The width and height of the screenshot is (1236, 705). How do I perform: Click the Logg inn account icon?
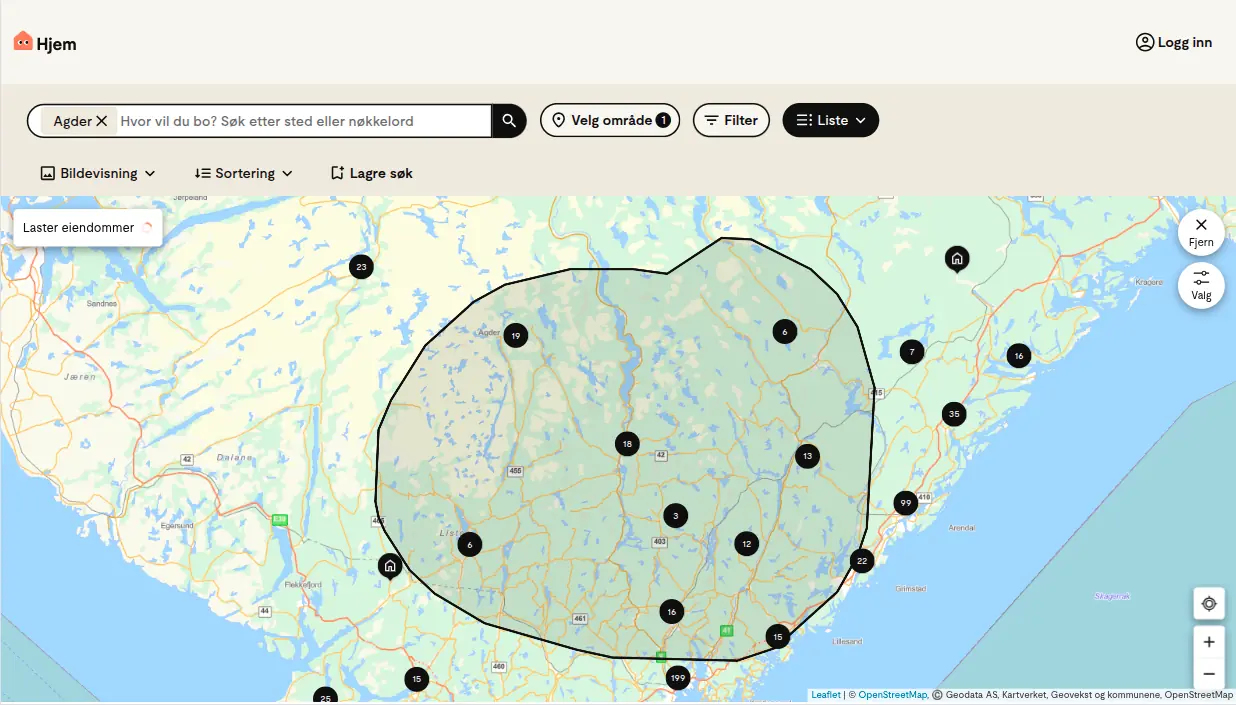point(1144,42)
